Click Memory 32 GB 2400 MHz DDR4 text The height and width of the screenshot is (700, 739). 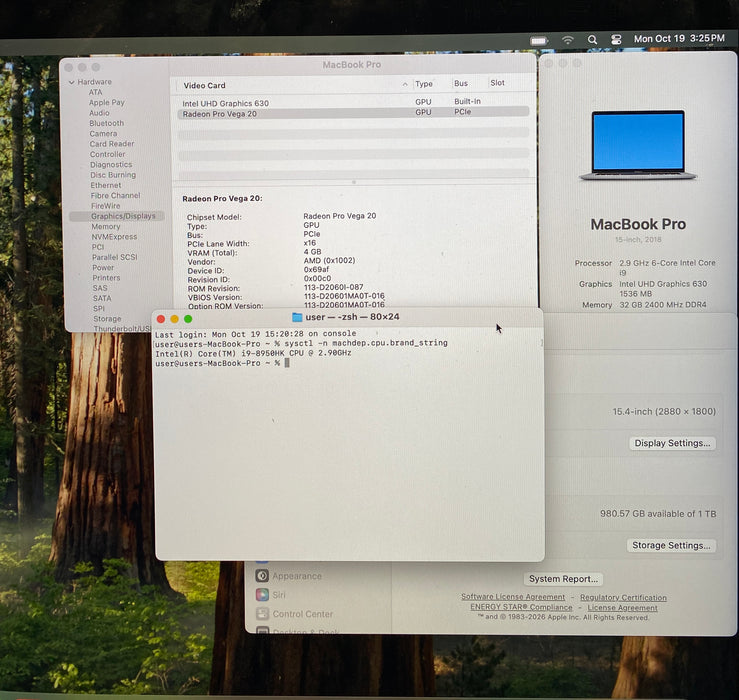pos(663,305)
